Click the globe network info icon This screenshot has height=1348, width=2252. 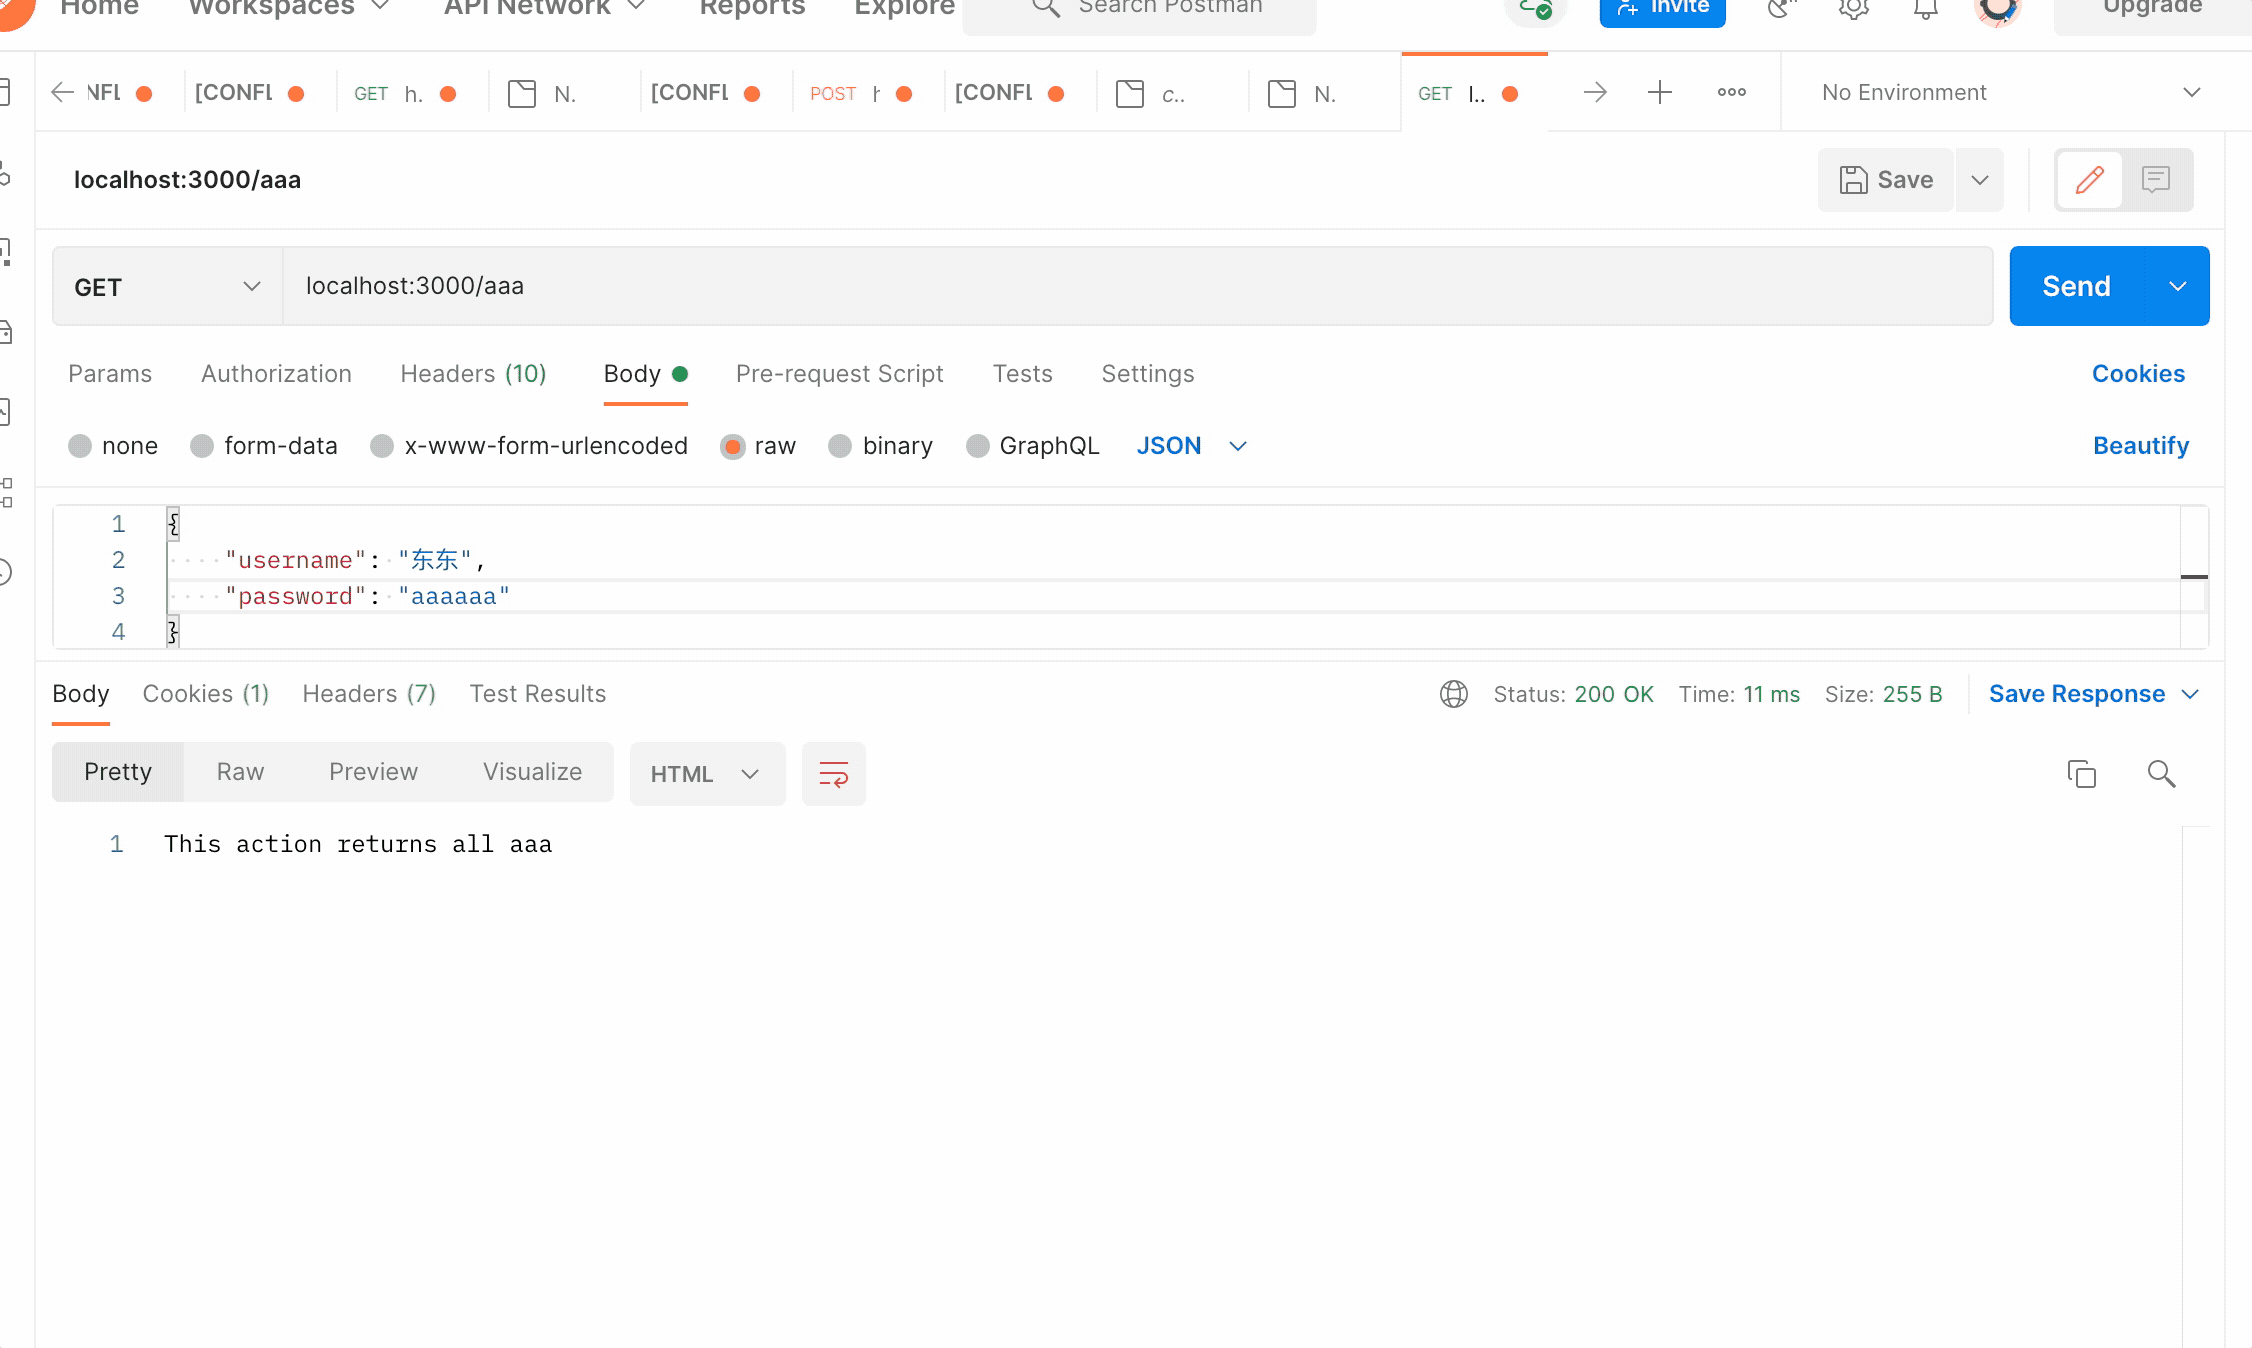tap(1455, 694)
